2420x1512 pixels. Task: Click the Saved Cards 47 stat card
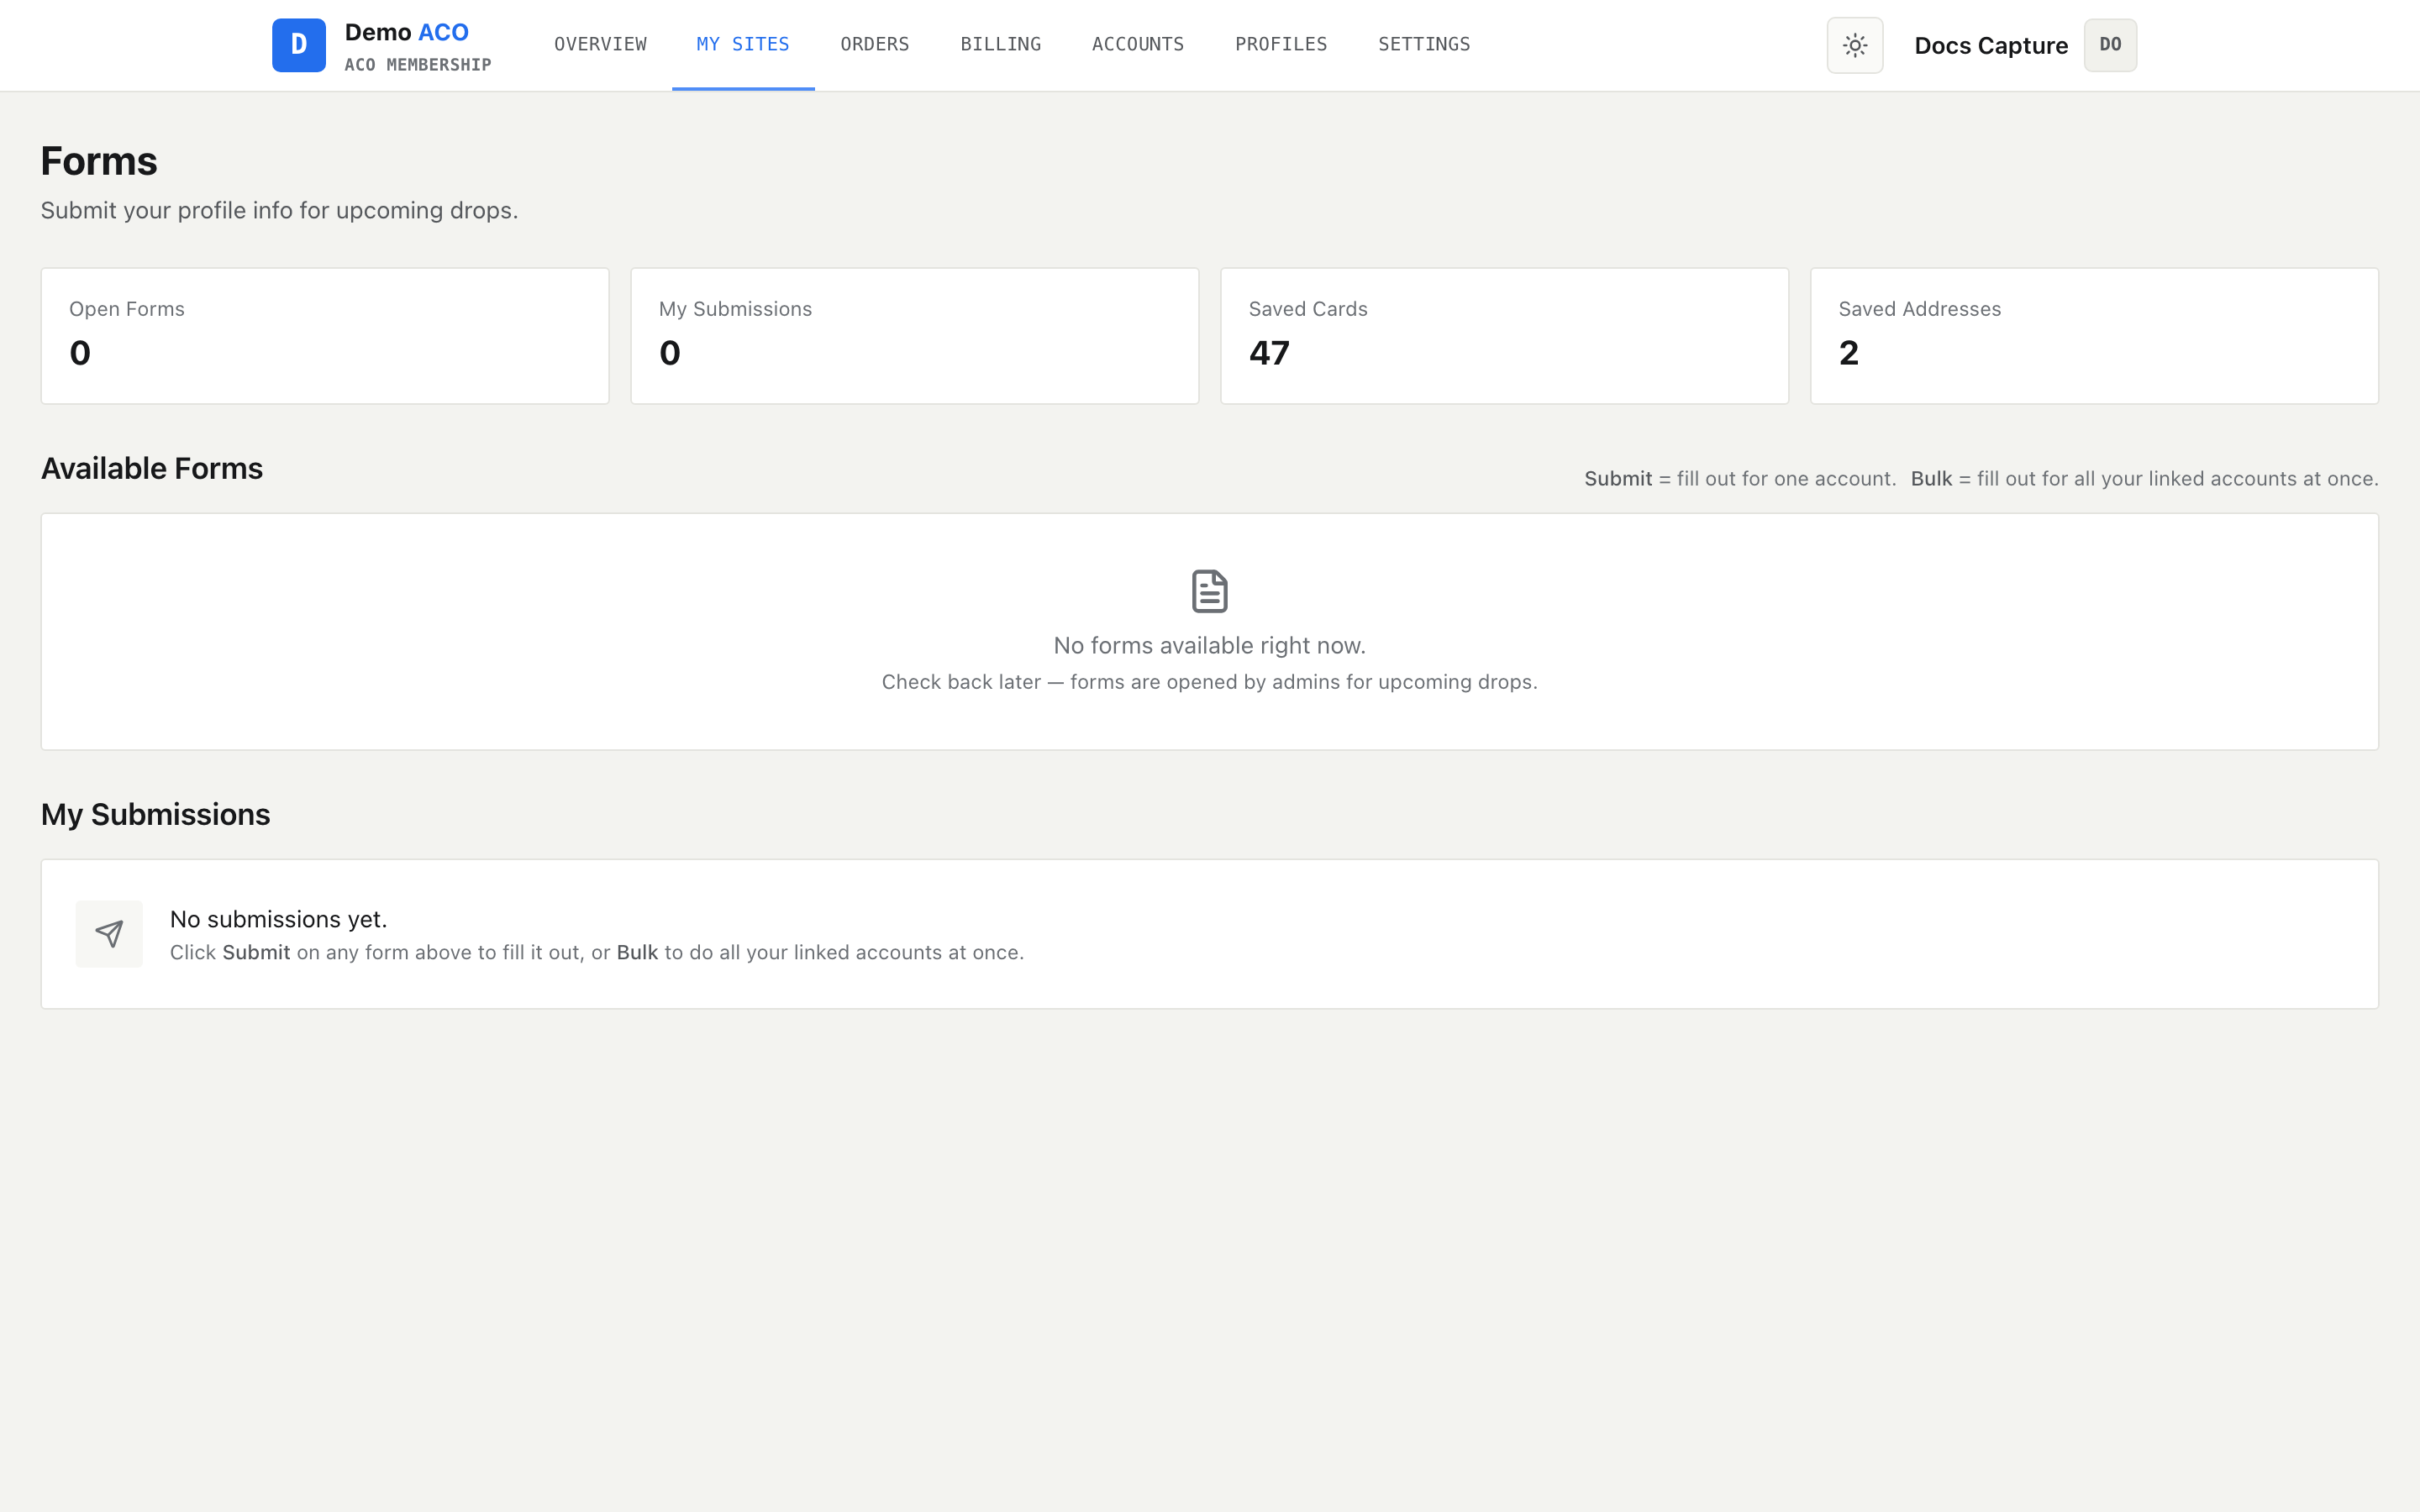[x=1505, y=336]
